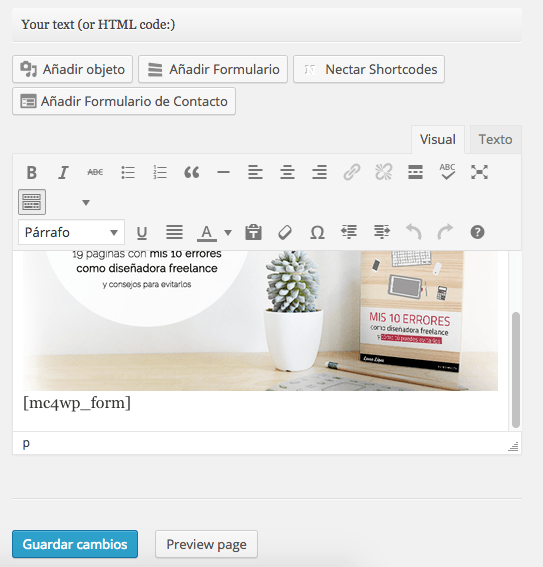Click Añadir objeto button

[x=73, y=69]
